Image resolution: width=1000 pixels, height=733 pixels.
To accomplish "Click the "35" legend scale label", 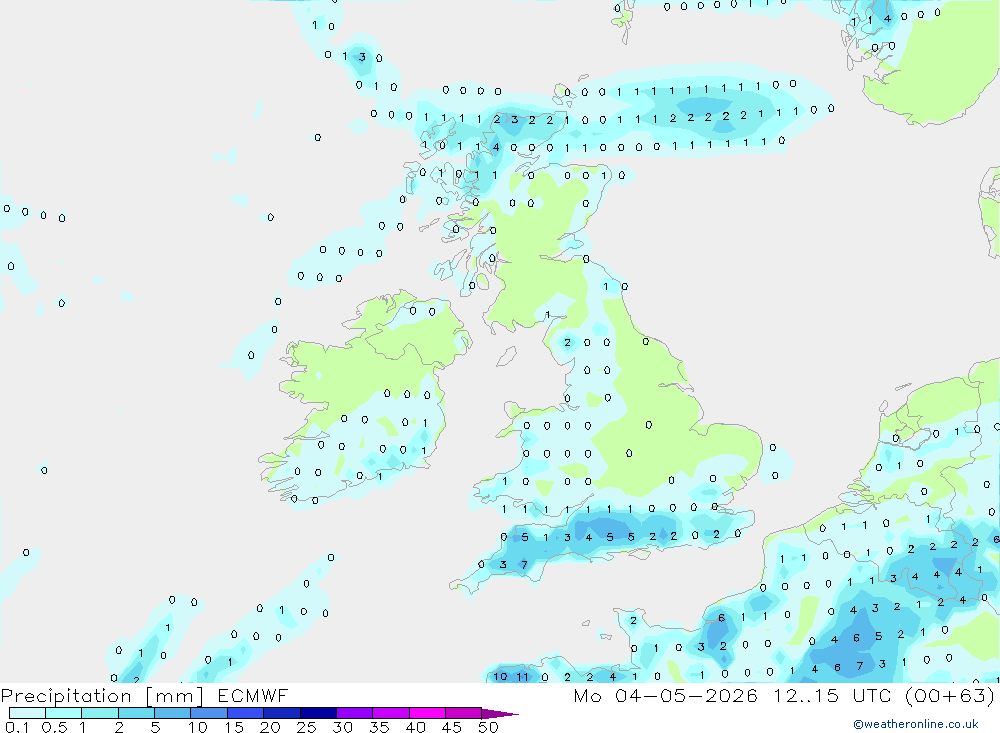I will pyautogui.click(x=379, y=727).
